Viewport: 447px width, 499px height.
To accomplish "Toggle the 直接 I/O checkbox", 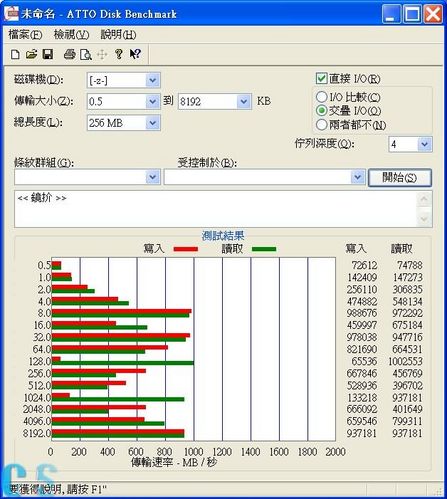I will point(321,78).
